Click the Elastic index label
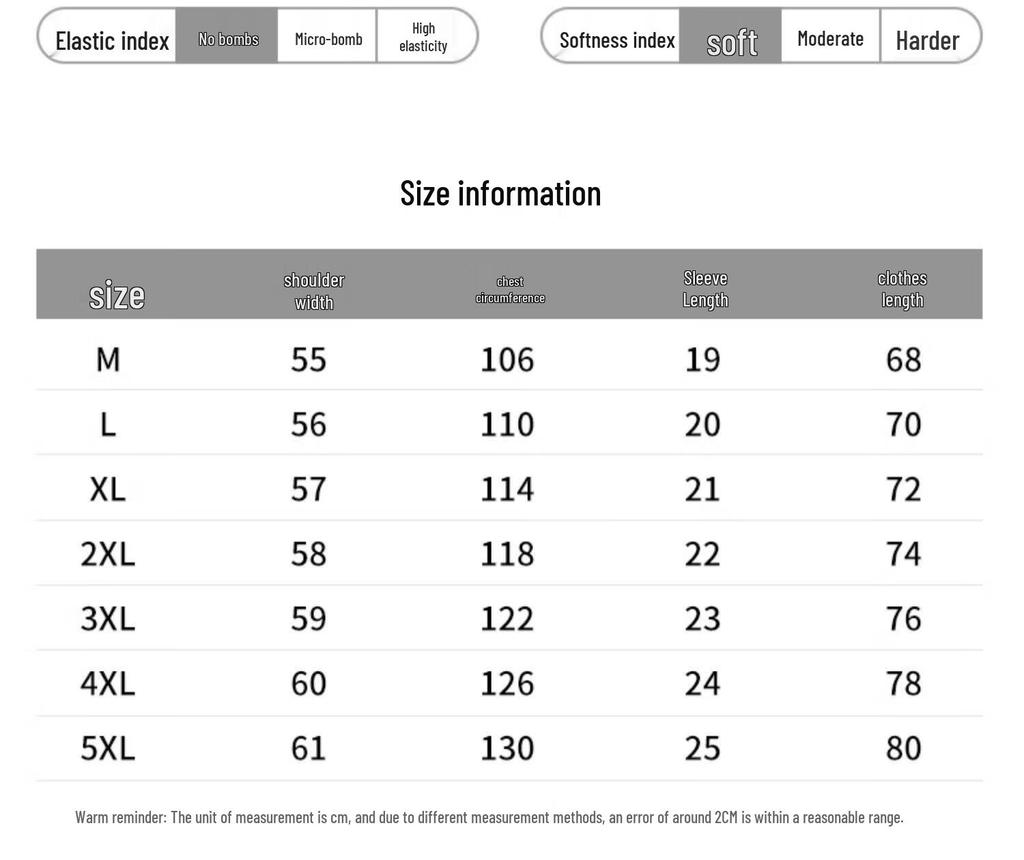Image resolution: width=1024 pixels, height=860 pixels. point(112,40)
